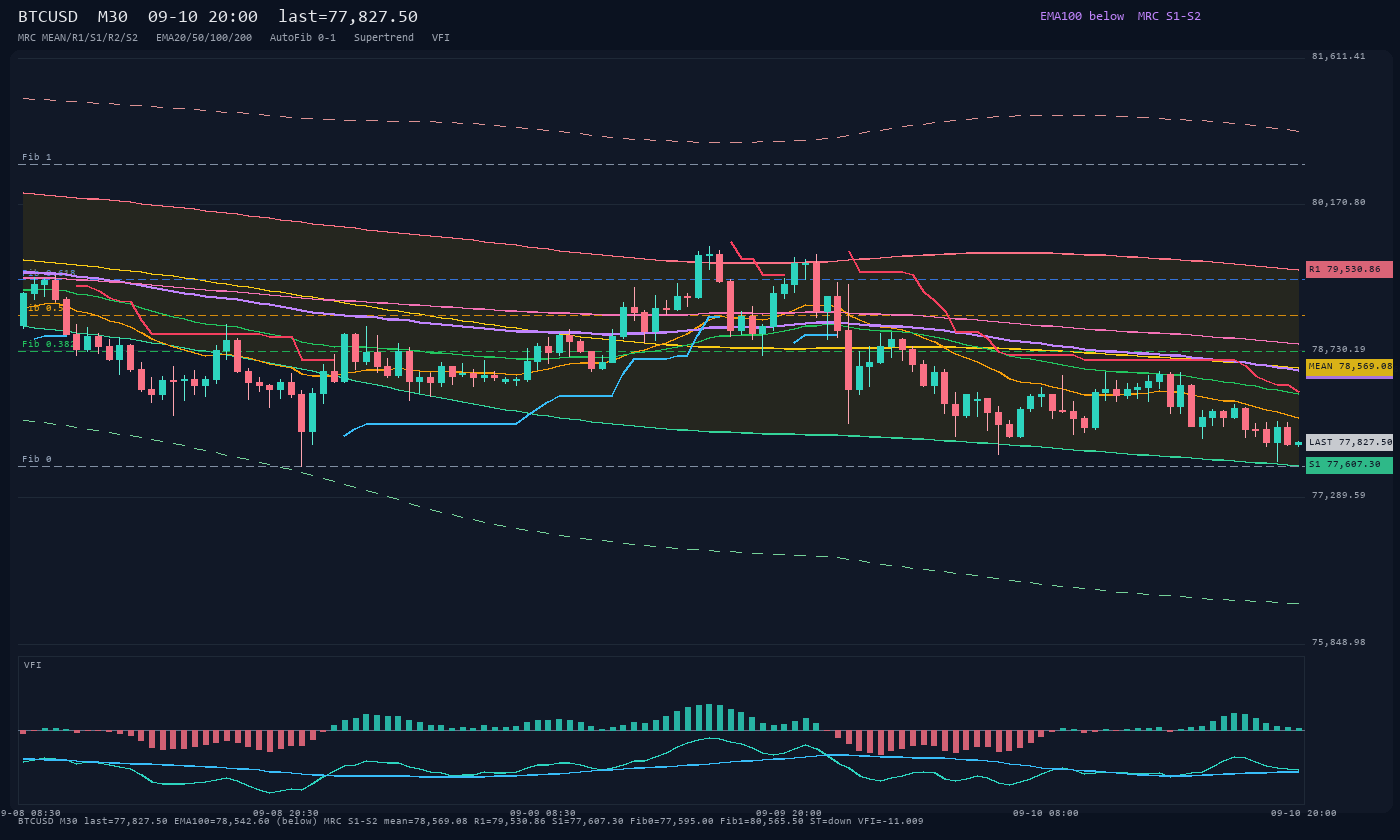Image resolution: width=1400 pixels, height=840 pixels.
Task: Click the 77,289.59 price axis label
Action: tap(1338, 496)
